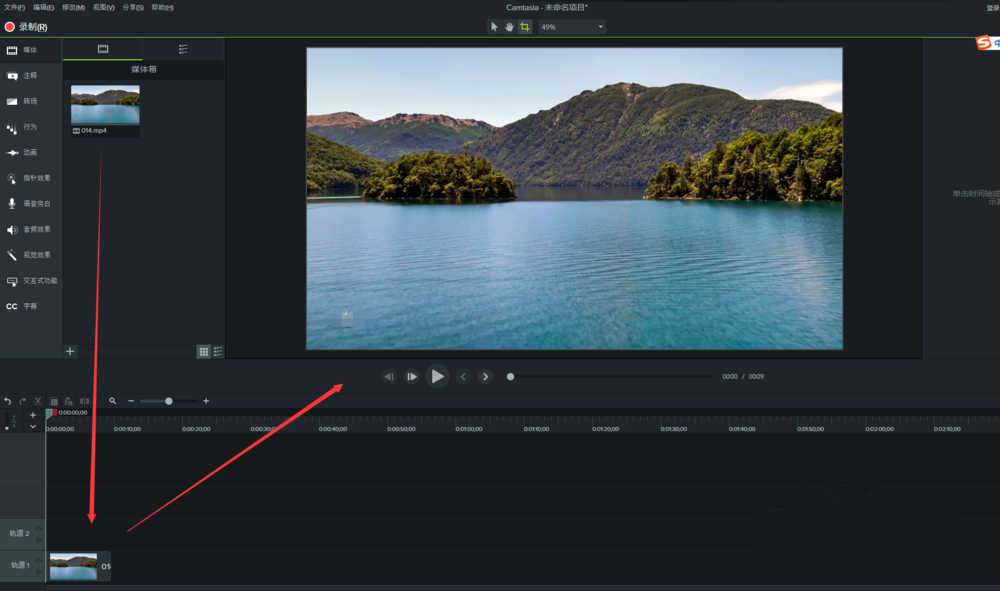
Task: Select the 014.mp4 thumbnail in media bin
Action: point(103,106)
